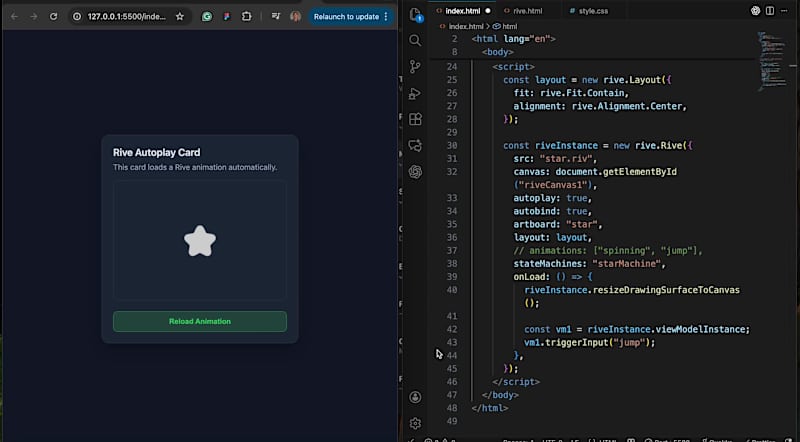Open the editor More Actions ellipsis

784,11
